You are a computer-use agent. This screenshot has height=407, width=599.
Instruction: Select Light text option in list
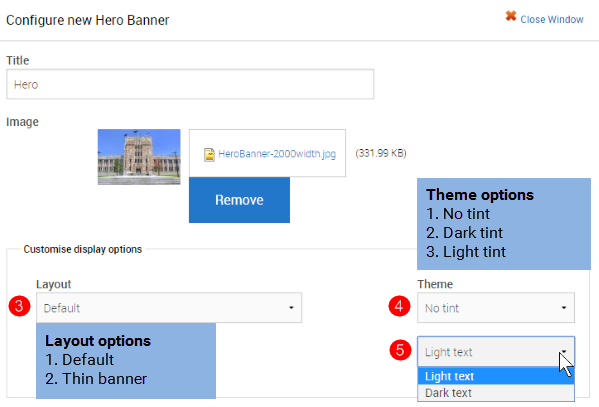click(495, 376)
